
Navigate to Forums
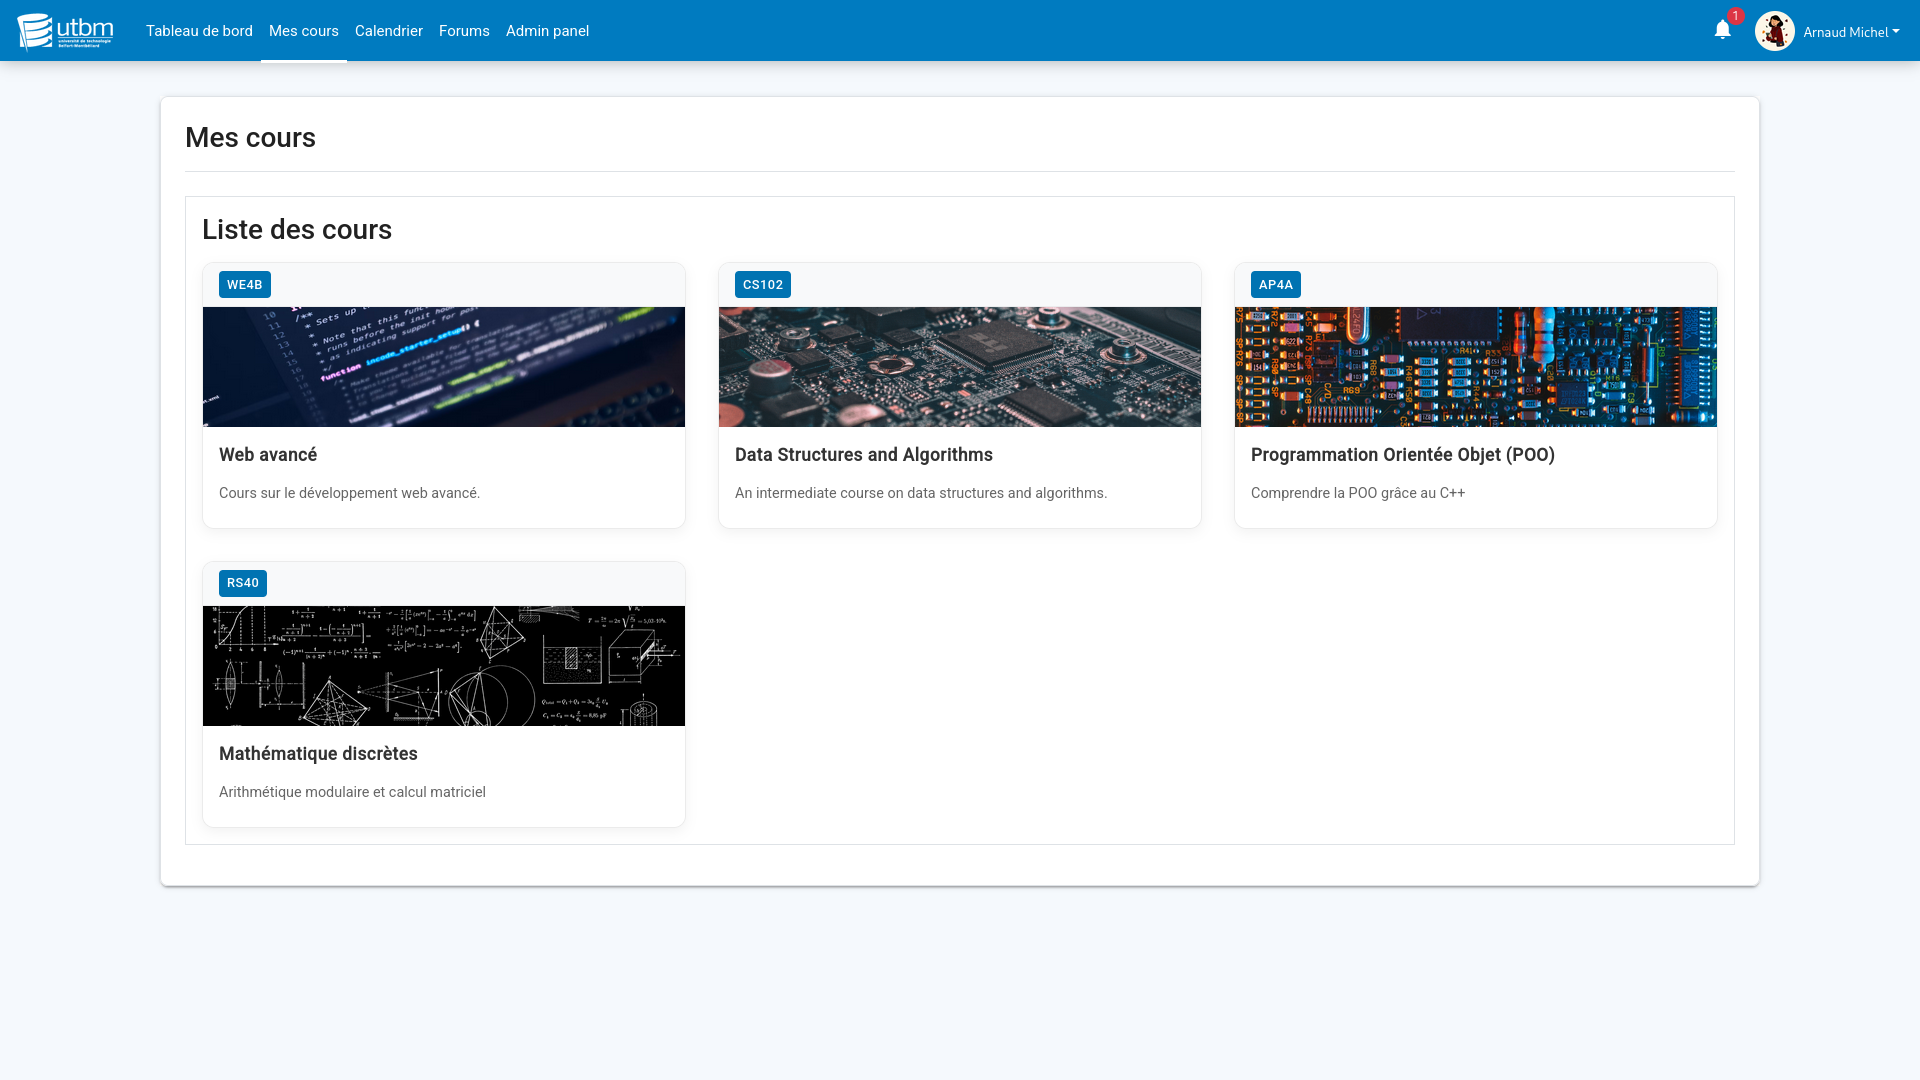coord(464,31)
